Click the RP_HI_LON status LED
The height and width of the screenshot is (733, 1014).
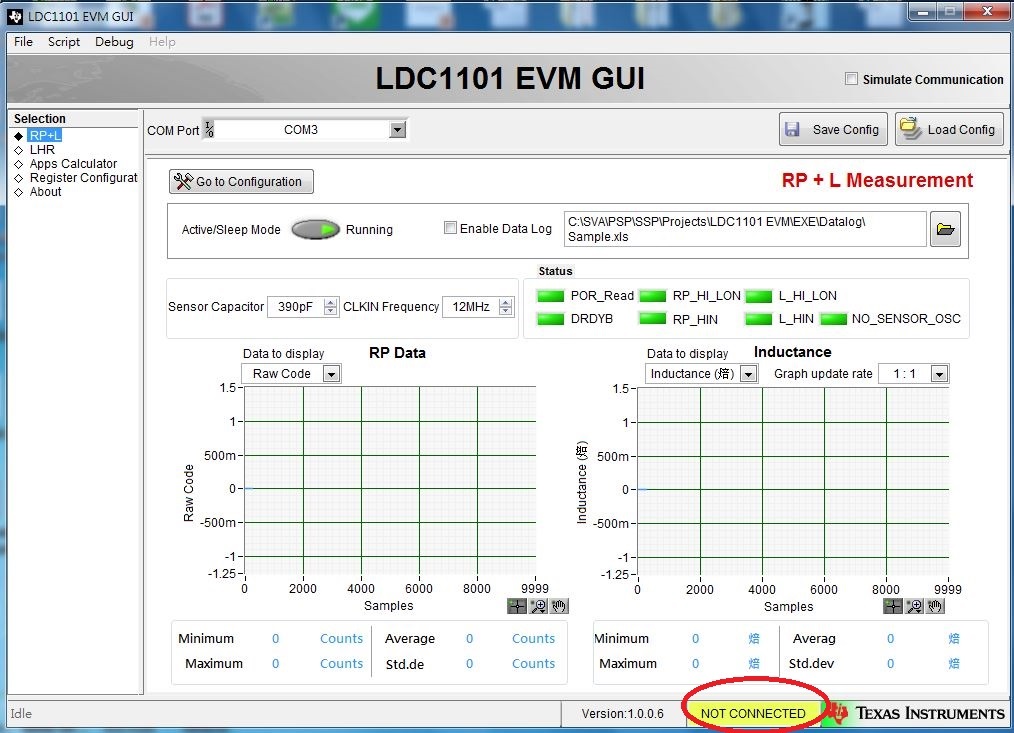coord(653,296)
